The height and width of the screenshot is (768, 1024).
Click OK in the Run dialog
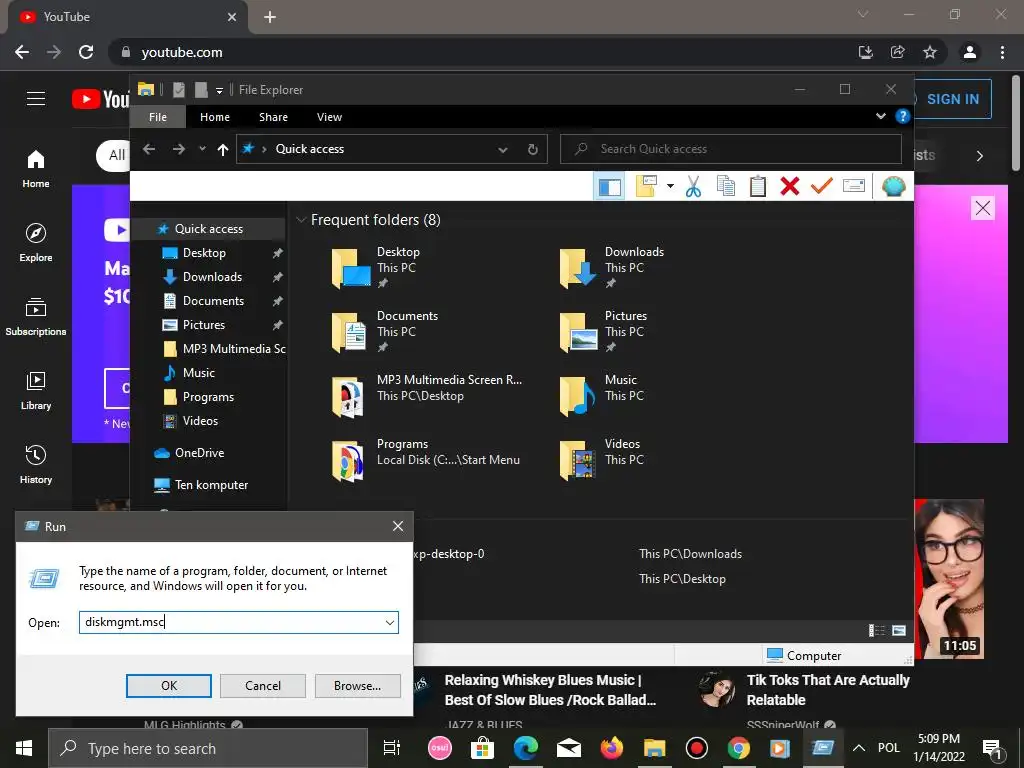click(x=168, y=686)
